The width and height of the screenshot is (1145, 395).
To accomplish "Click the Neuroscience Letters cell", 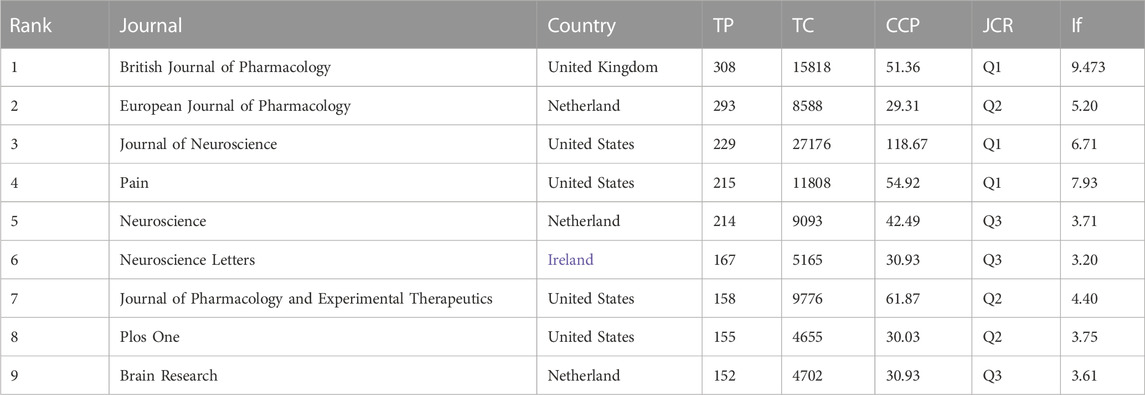I will point(188,260).
